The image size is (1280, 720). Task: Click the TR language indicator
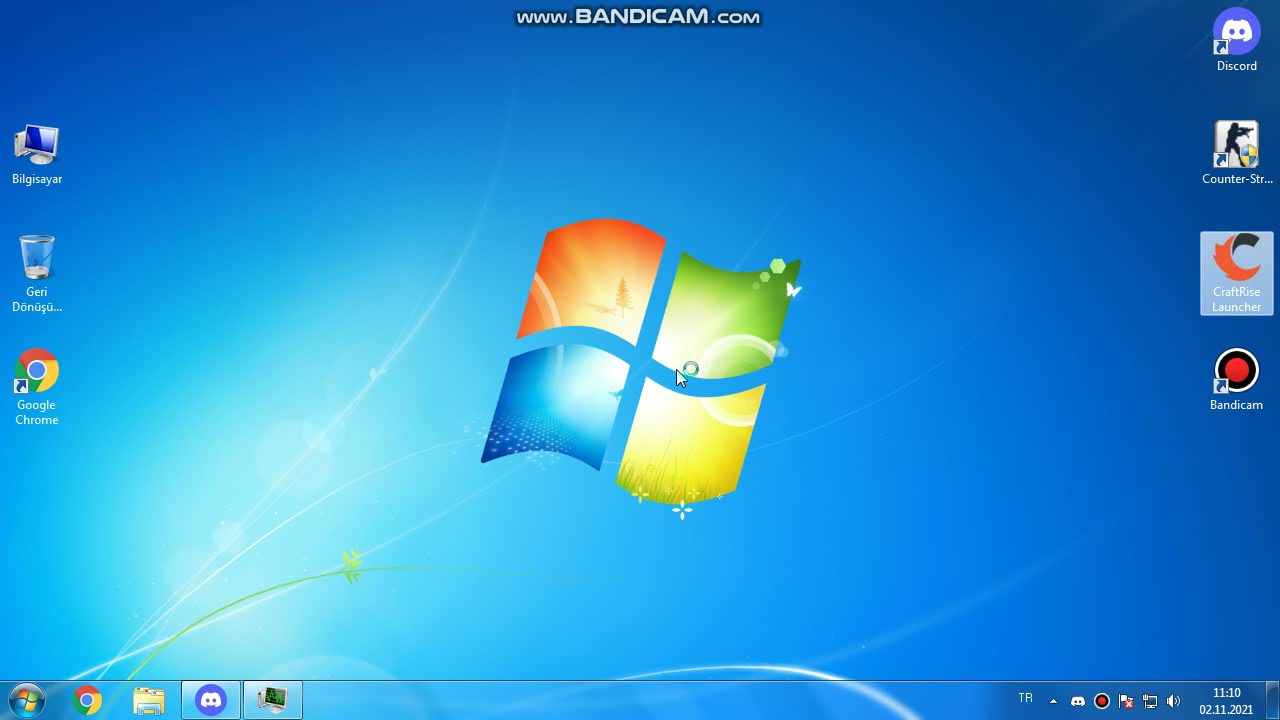1025,699
